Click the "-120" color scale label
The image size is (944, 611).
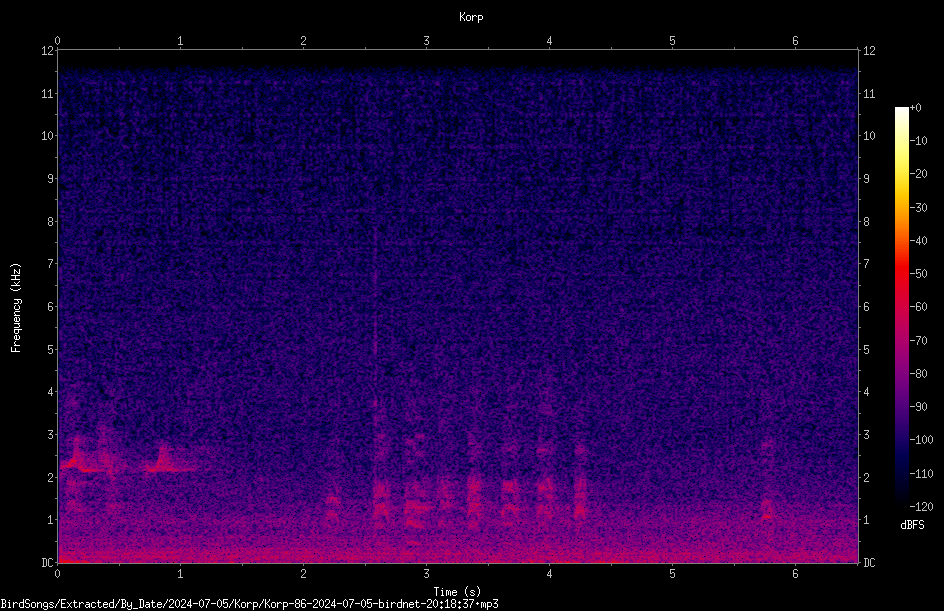tap(922, 507)
